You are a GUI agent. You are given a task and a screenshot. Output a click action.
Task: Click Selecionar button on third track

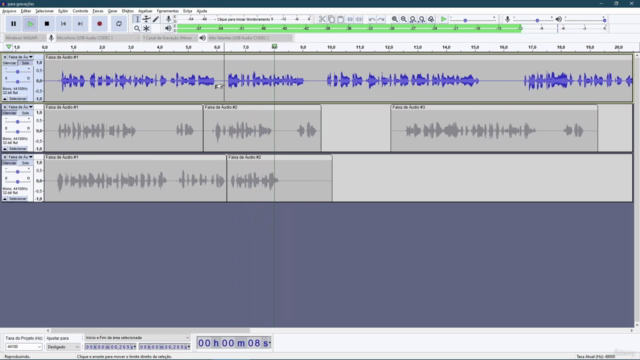pos(18,199)
